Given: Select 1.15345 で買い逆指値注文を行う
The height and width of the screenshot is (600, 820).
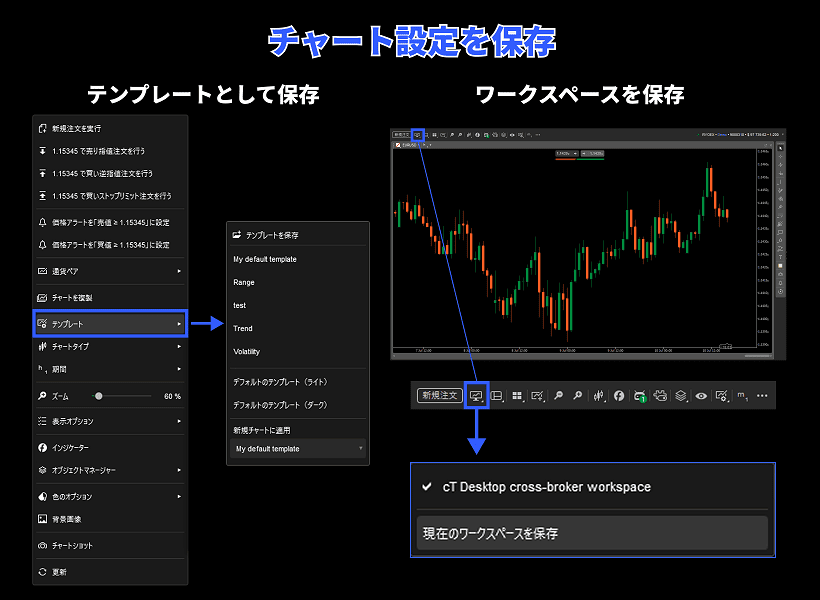Looking at the screenshot, I should pos(110,173).
